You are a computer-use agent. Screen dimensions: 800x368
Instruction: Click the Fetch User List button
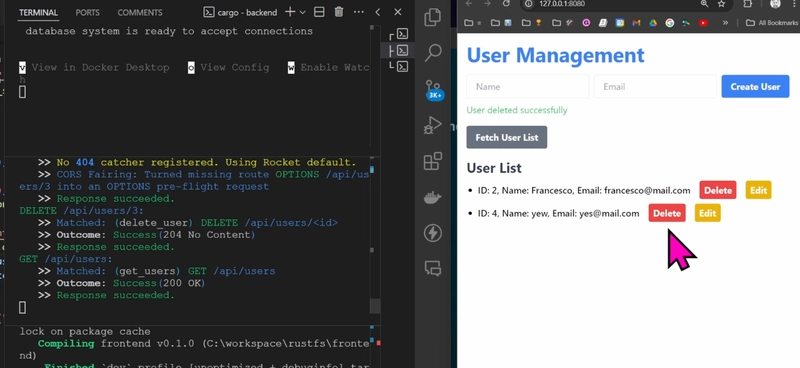click(x=507, y=137)
